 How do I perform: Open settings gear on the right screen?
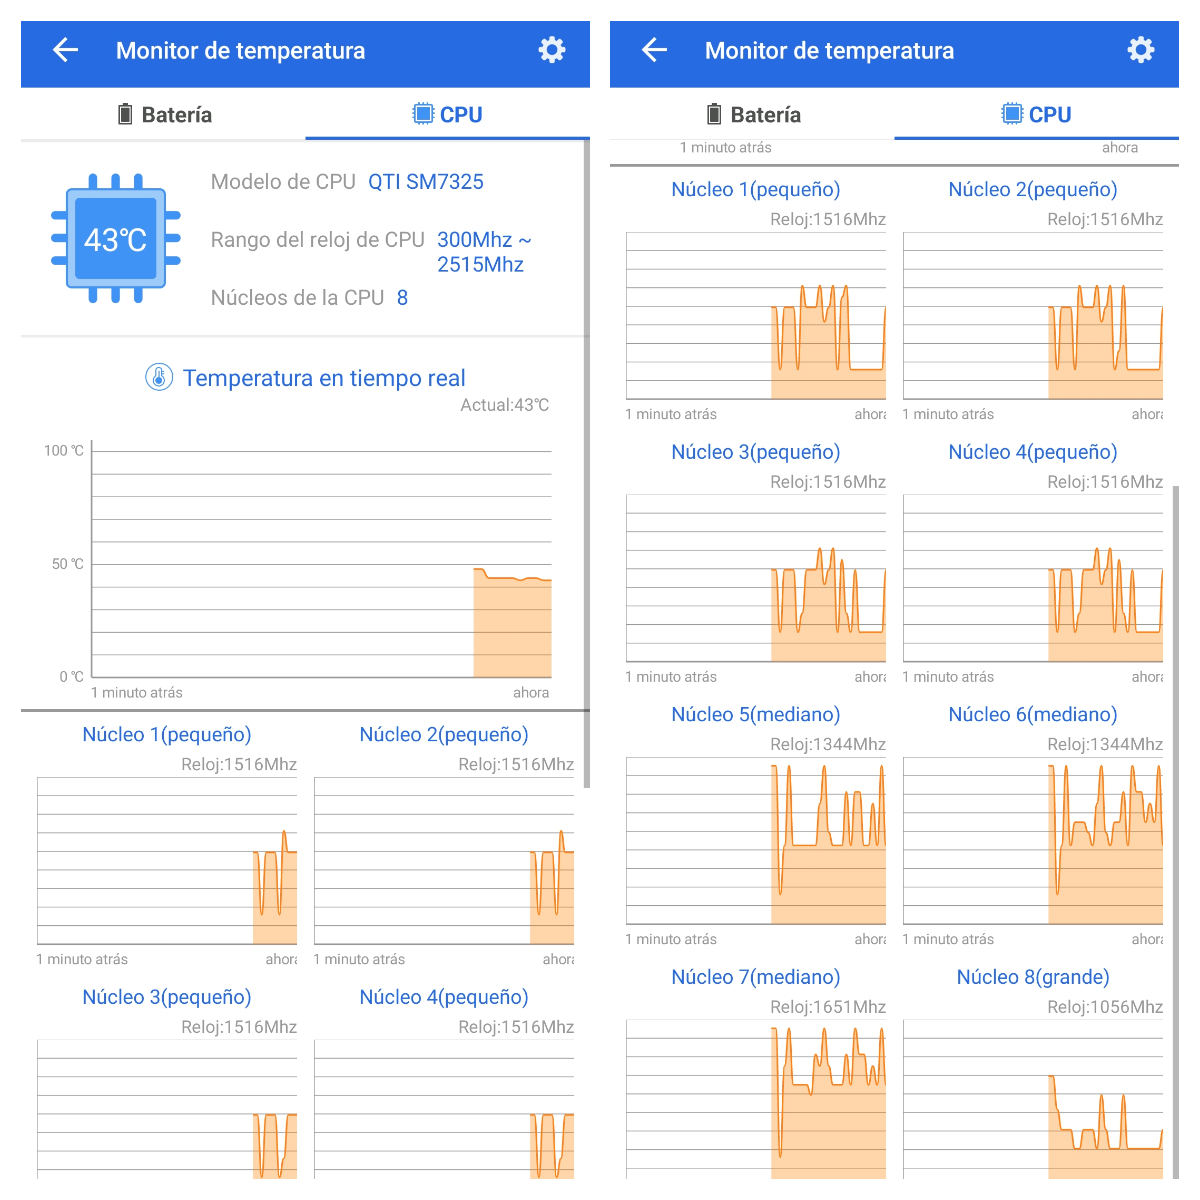click(x=1141, y=50)
